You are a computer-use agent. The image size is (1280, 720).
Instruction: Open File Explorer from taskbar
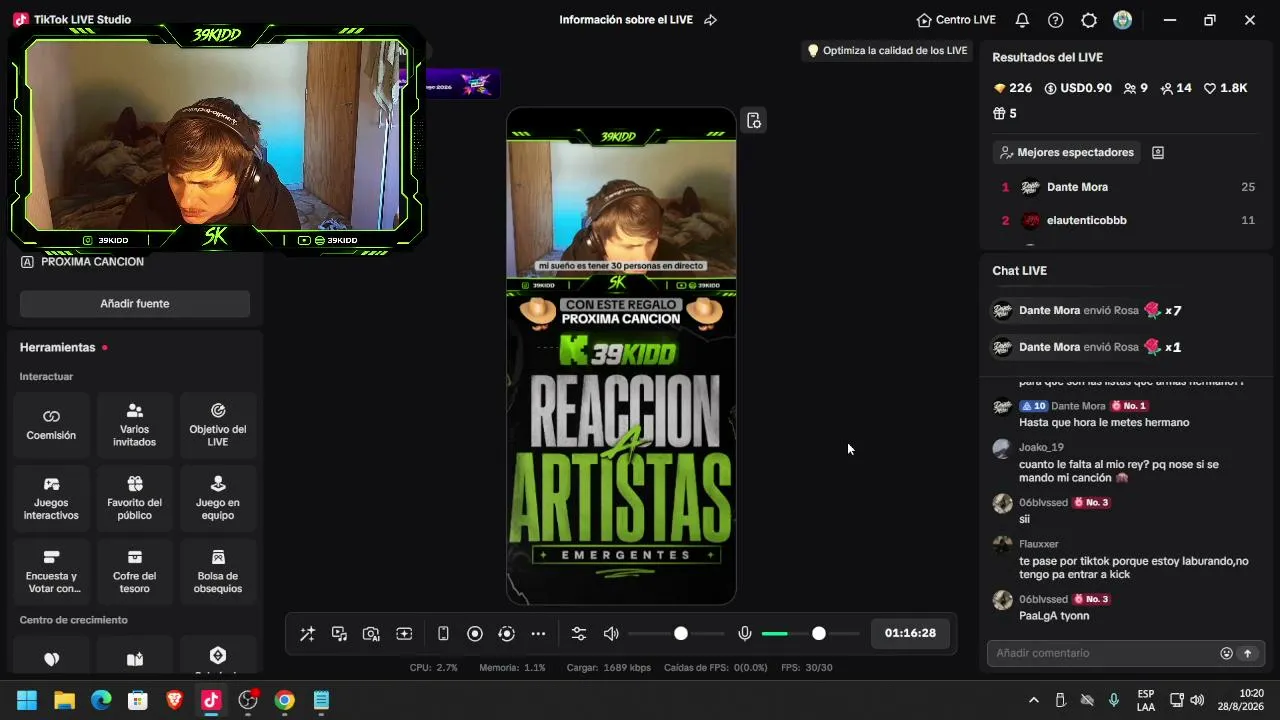point(64,700)
